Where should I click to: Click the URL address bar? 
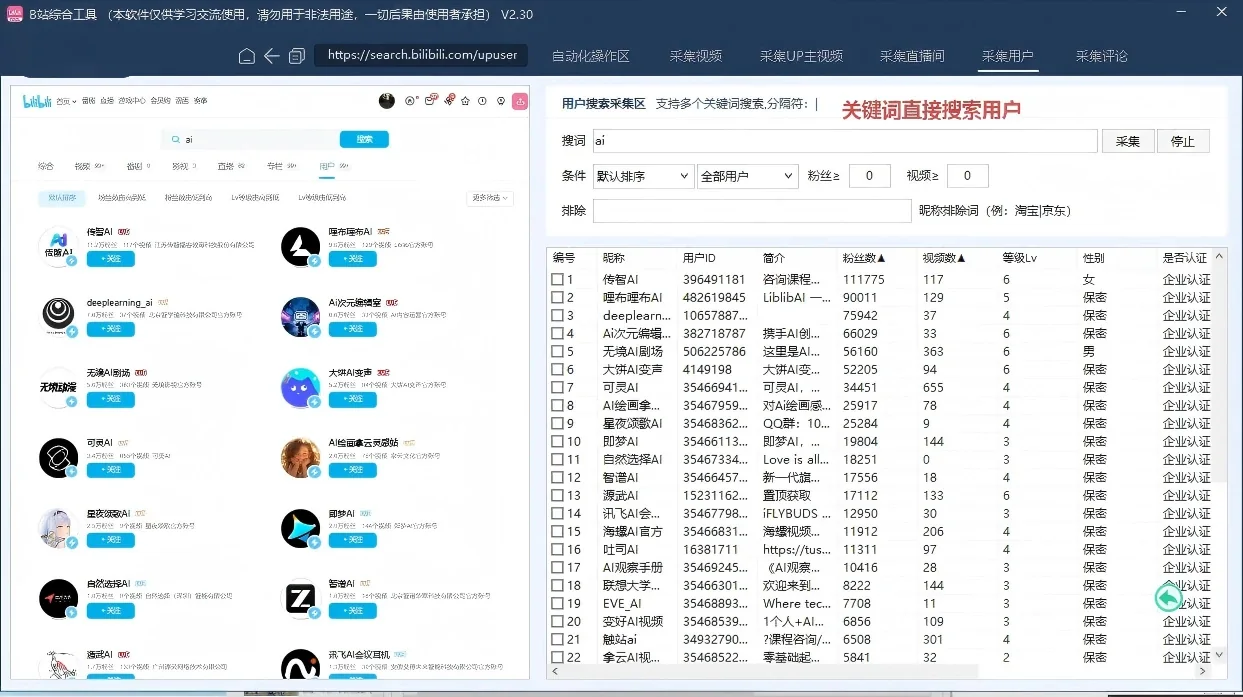tap(421, 56)
